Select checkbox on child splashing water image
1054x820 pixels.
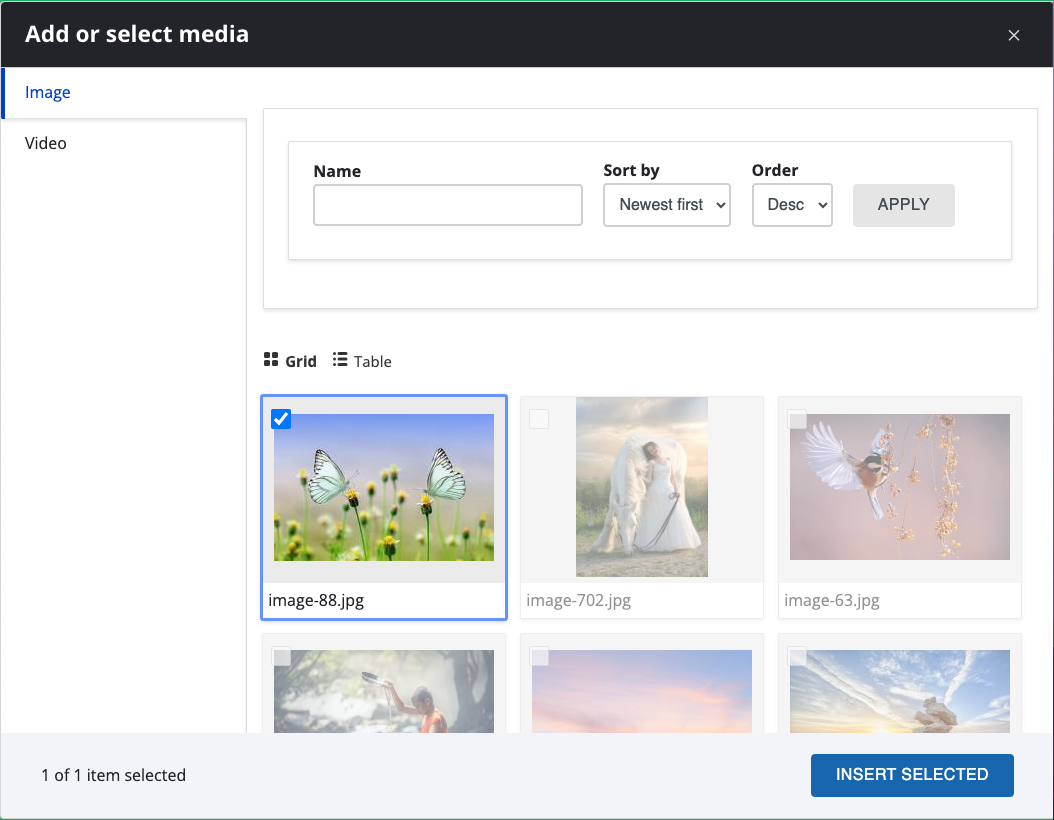[282, 657]
